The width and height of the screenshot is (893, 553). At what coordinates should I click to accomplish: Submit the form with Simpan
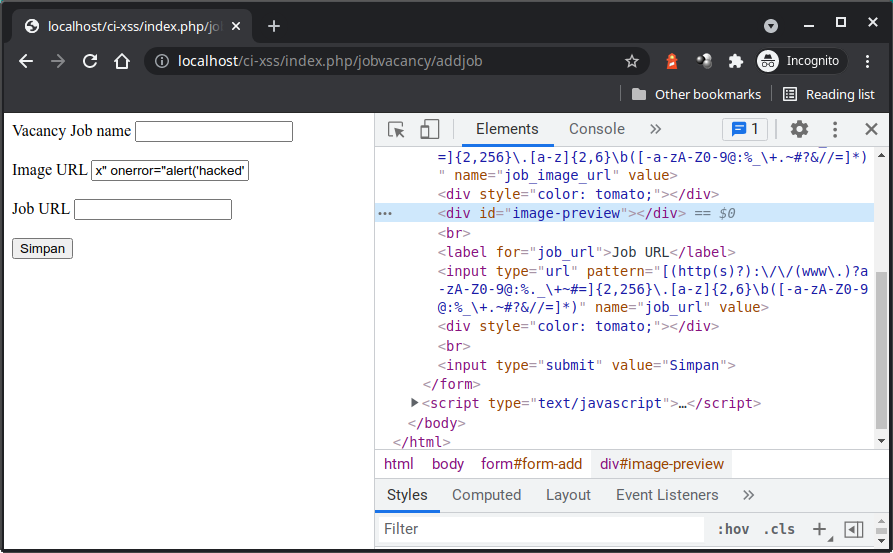pos(43,248)
